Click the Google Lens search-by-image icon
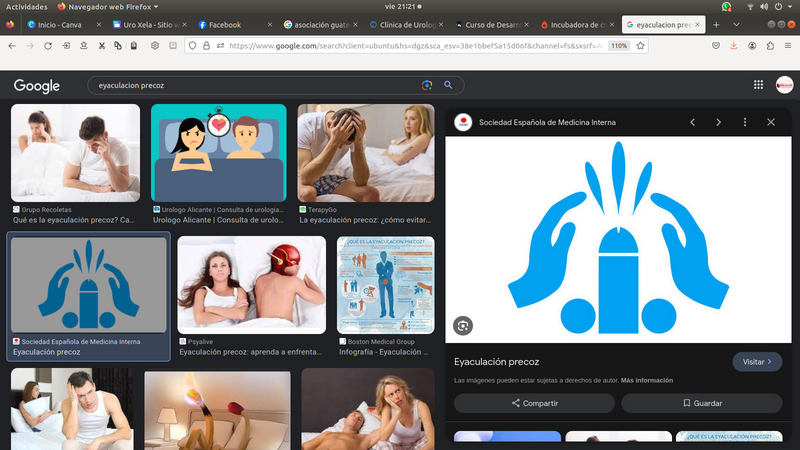Screen dimensions: 800x450 click(428, 86)
